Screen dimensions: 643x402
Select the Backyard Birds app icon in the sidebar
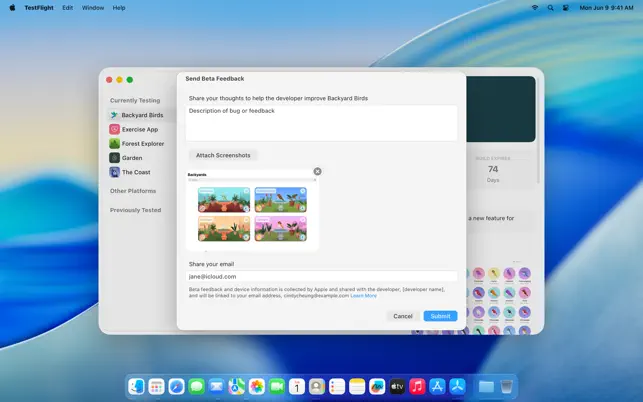click(114, 115)
